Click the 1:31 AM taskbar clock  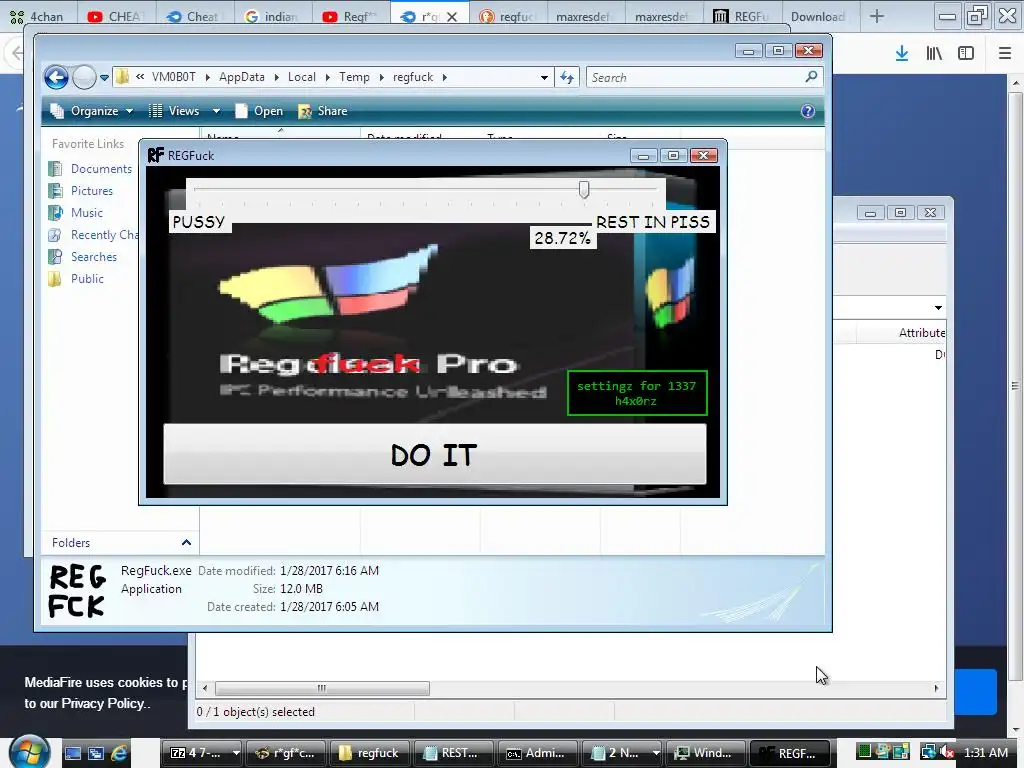point(985,752)
